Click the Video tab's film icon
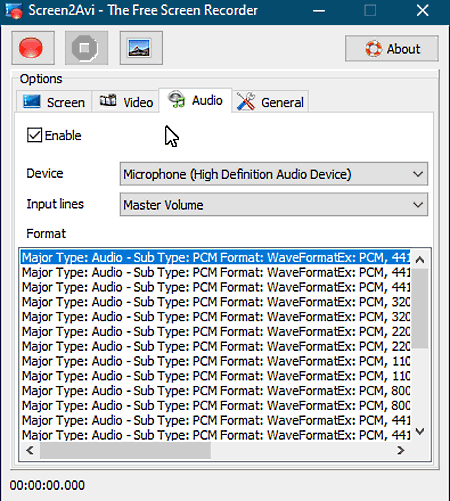The width and height of the screenshot is (450, 501). (108, 100)
